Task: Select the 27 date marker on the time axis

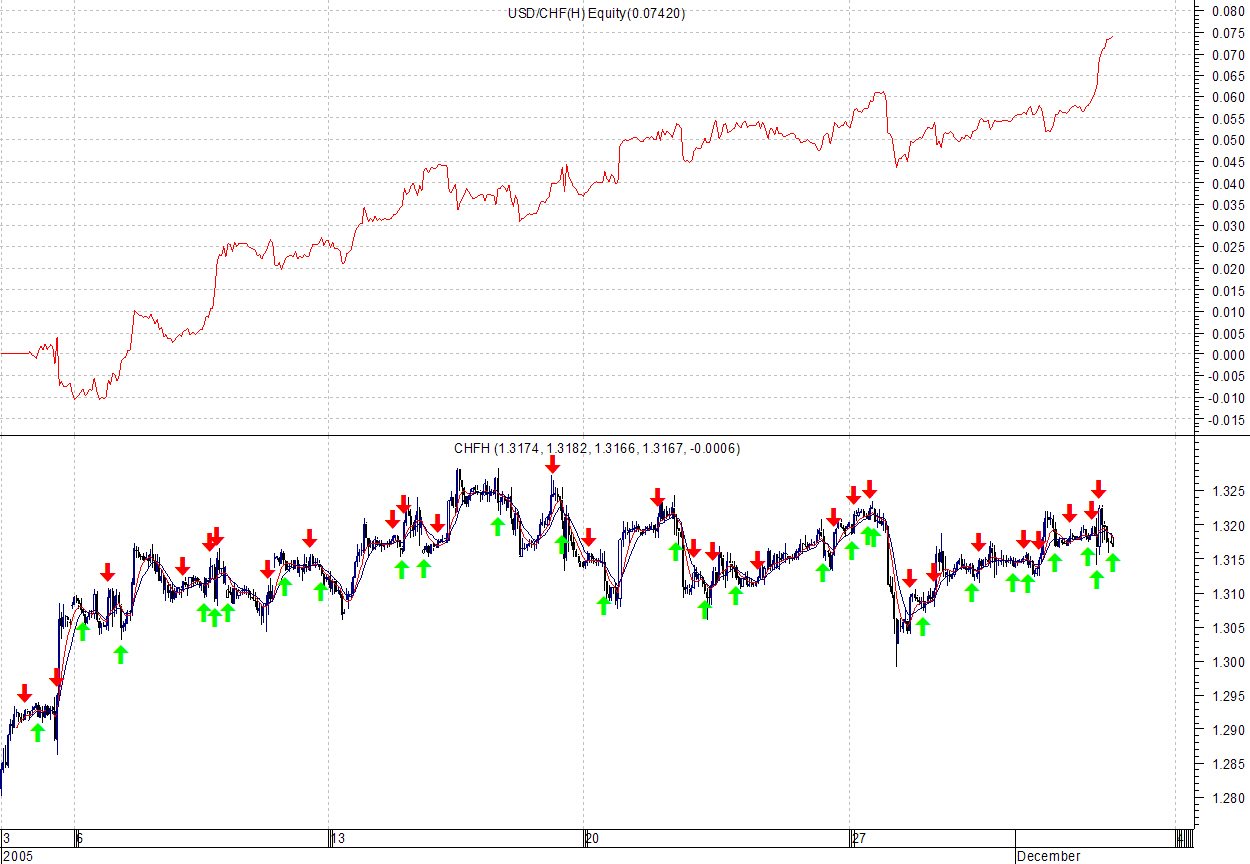Action: pyautogui.click(x=858, y=838)
